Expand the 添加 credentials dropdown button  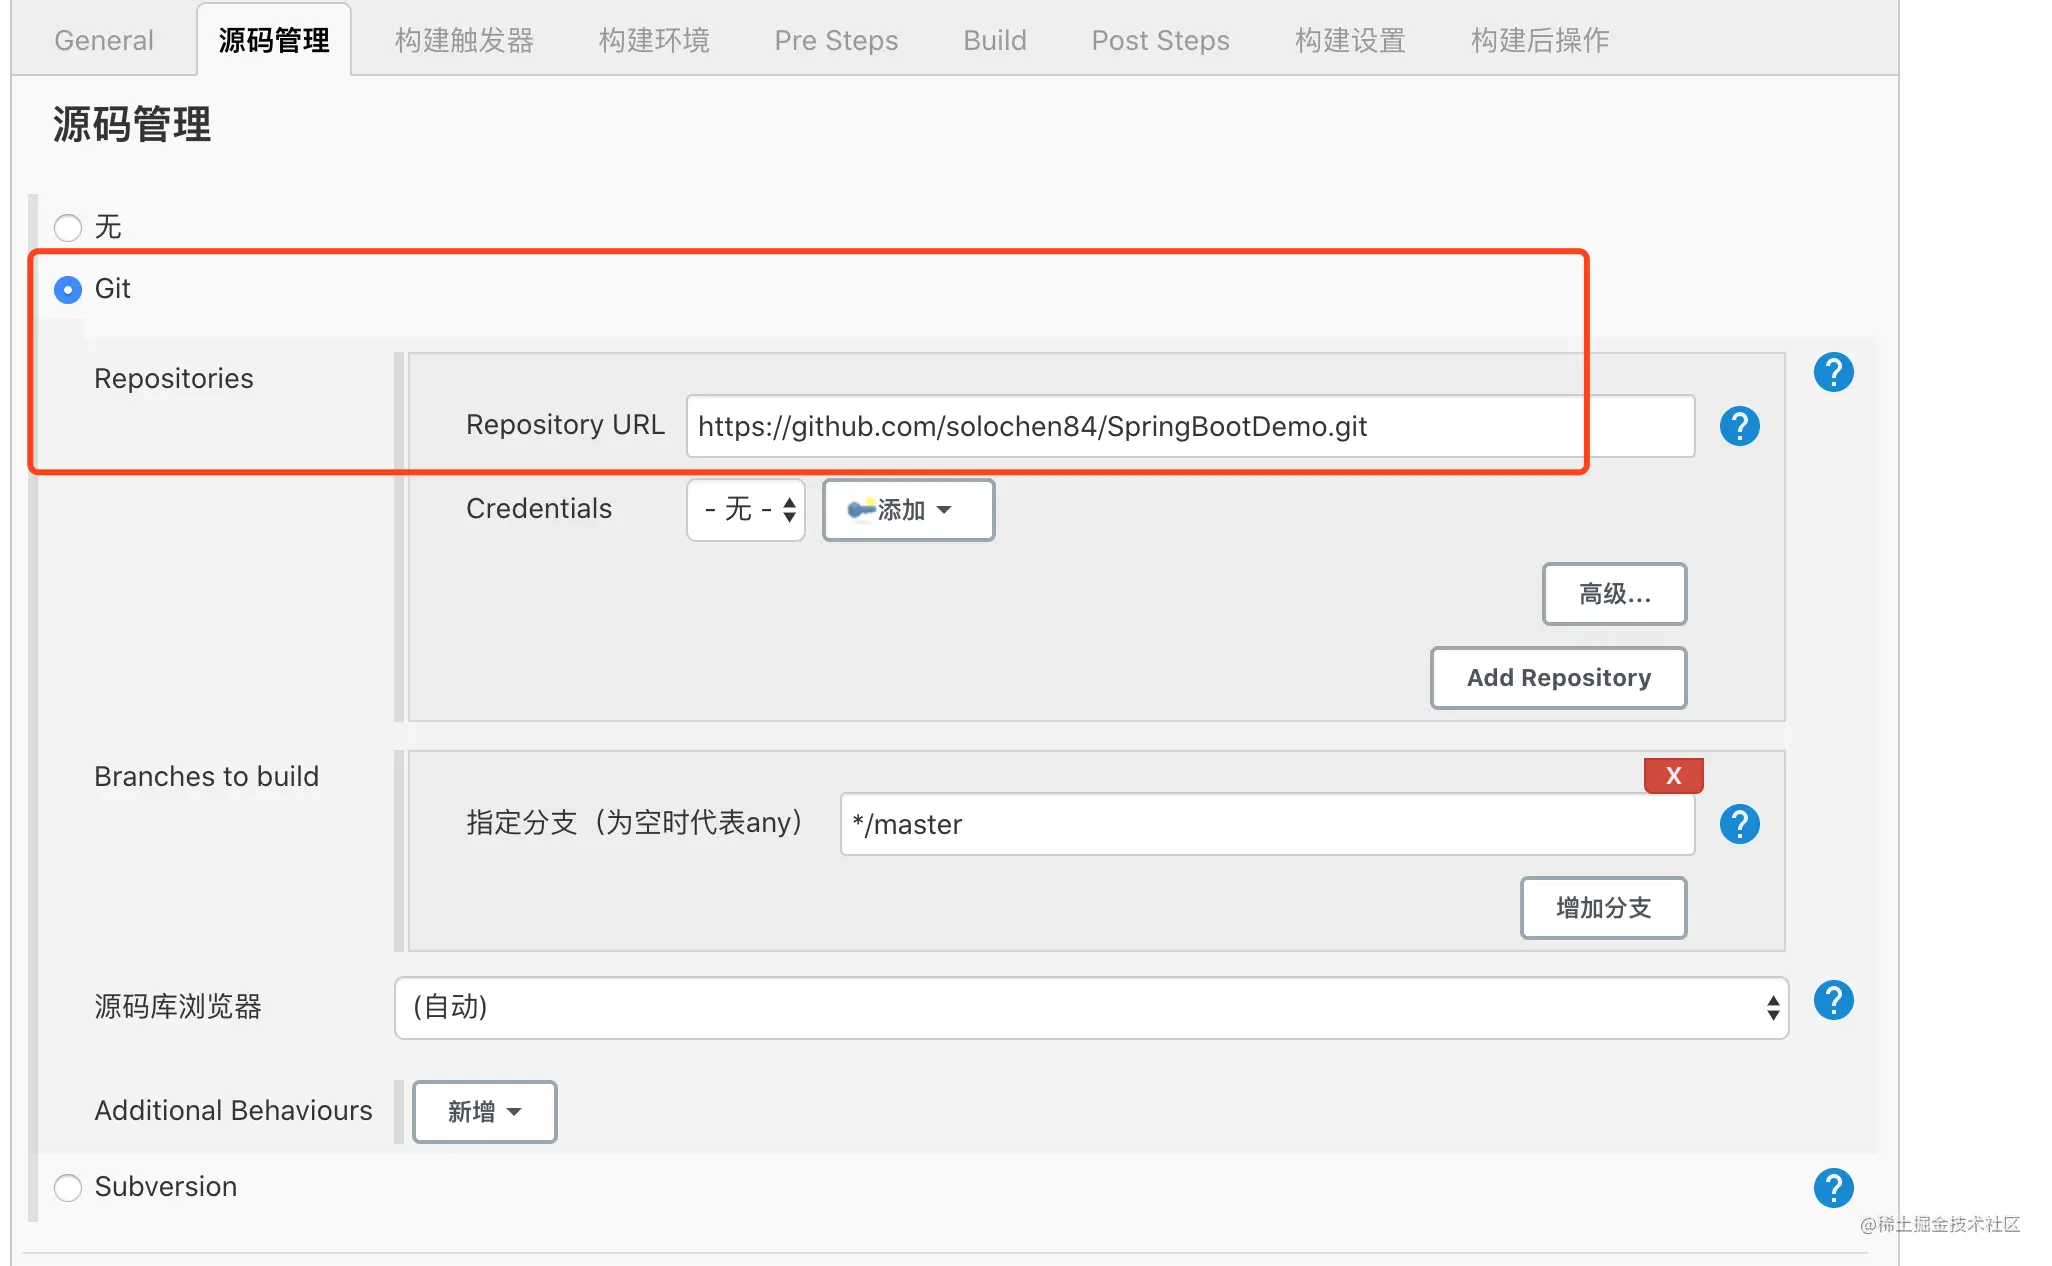[x=908, y=510]
